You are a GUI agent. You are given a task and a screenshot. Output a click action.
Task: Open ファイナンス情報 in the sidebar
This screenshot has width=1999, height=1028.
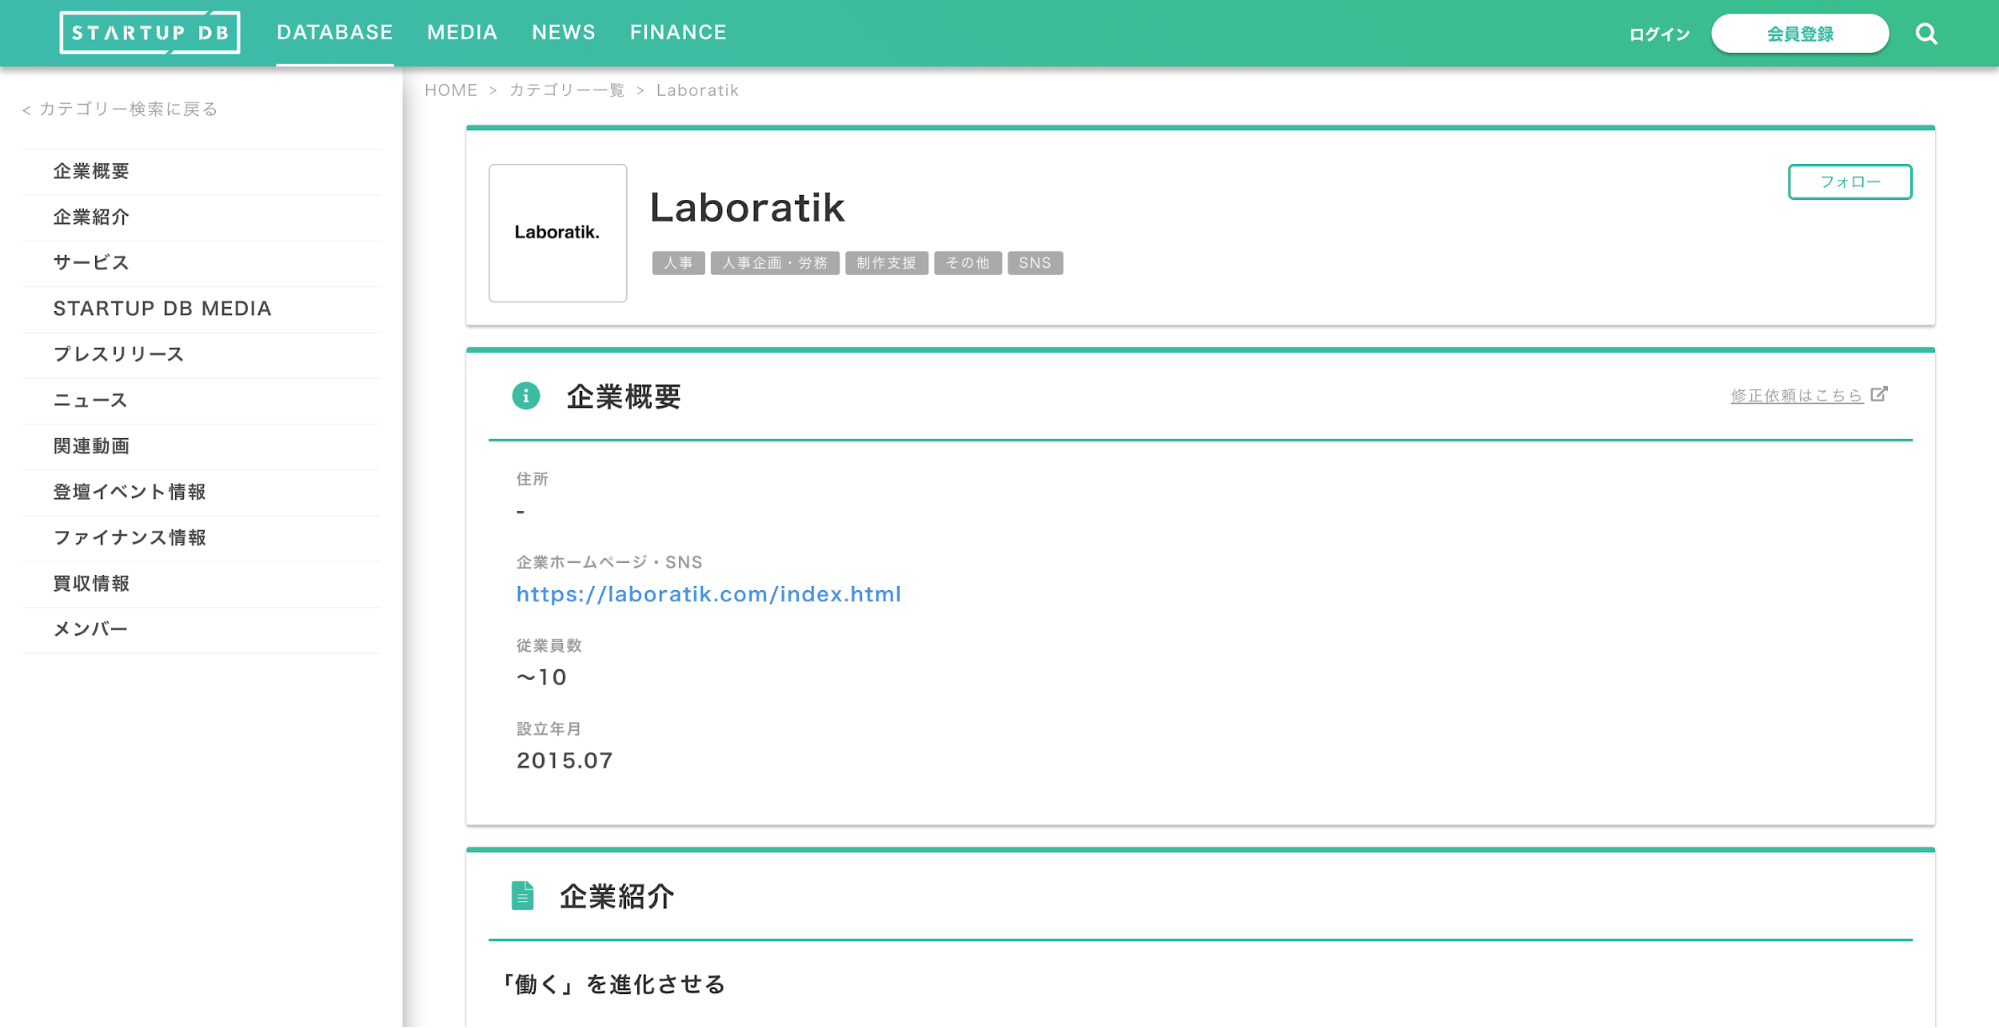click(201, 539)
